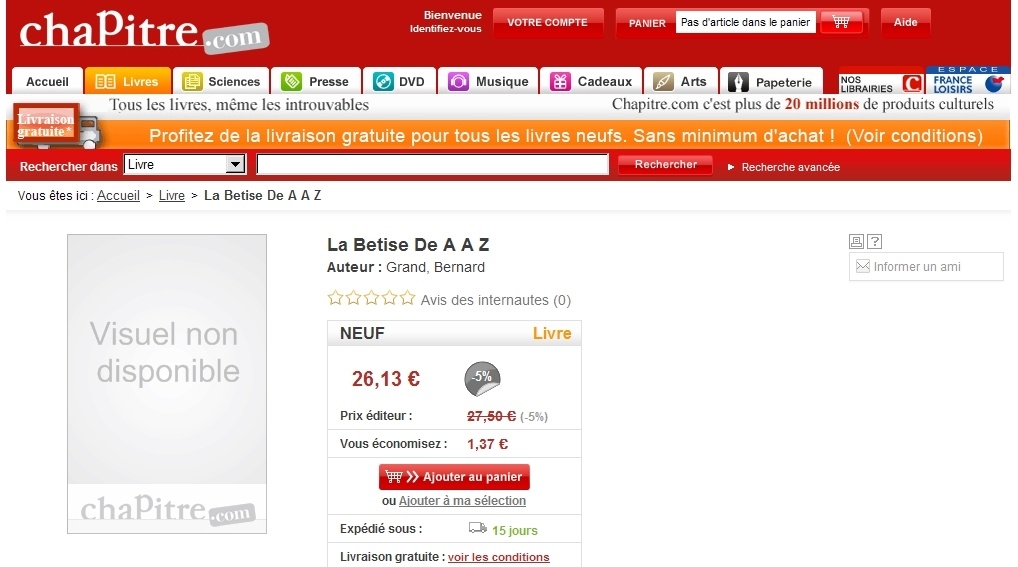Viewport: 1018px width, 567px height.
Task: Click the search text input field
Action: [432, 164]
